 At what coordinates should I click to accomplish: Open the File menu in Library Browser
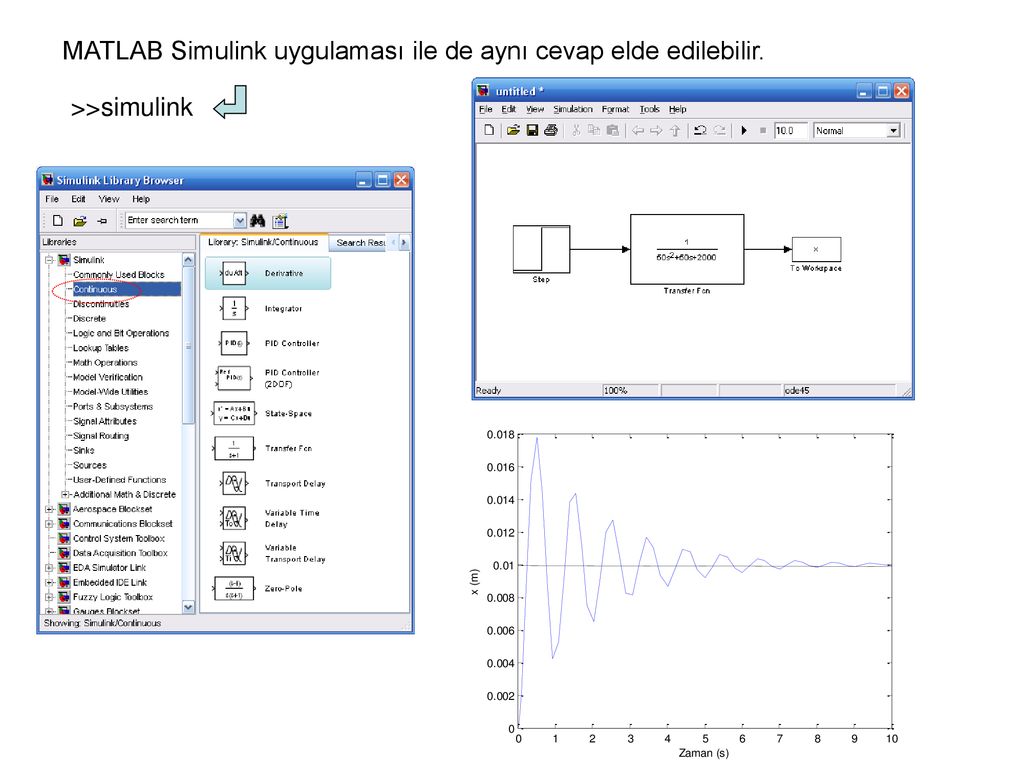tap(52, 199)
